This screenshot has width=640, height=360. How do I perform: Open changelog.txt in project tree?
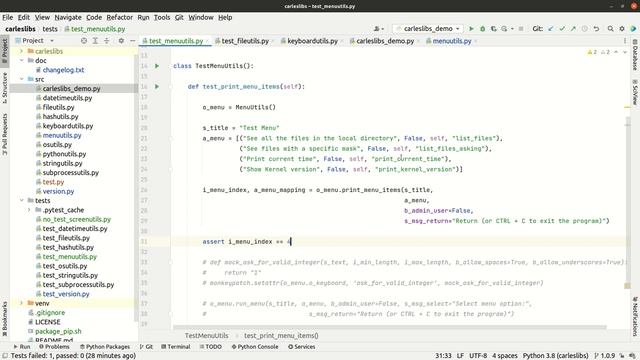click(x=63, y=70)
